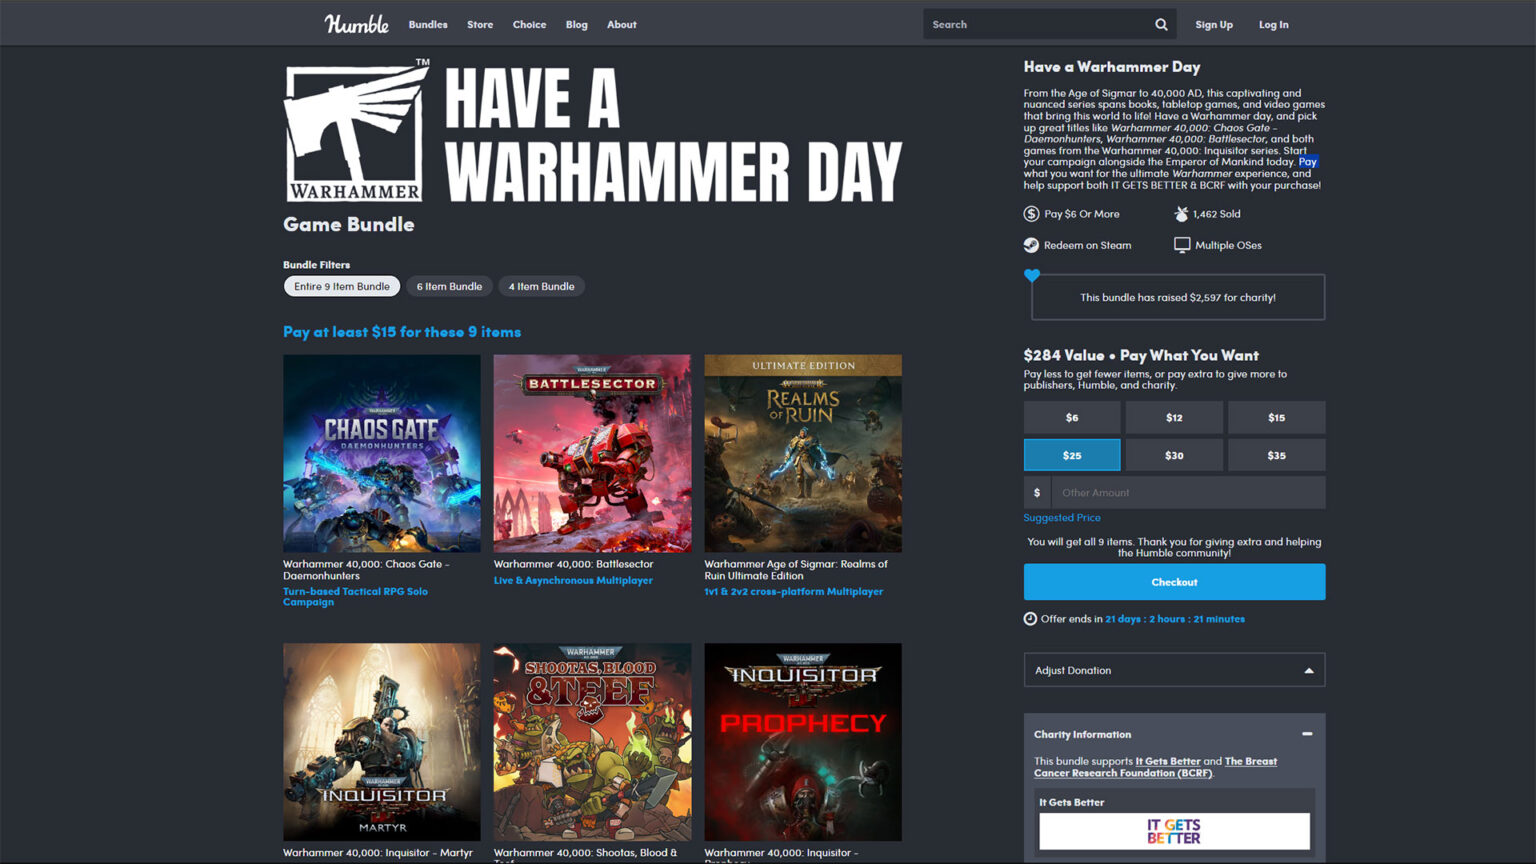Click the Humble logo in the header
The image size is (1536, 864).
coord(356,24)
